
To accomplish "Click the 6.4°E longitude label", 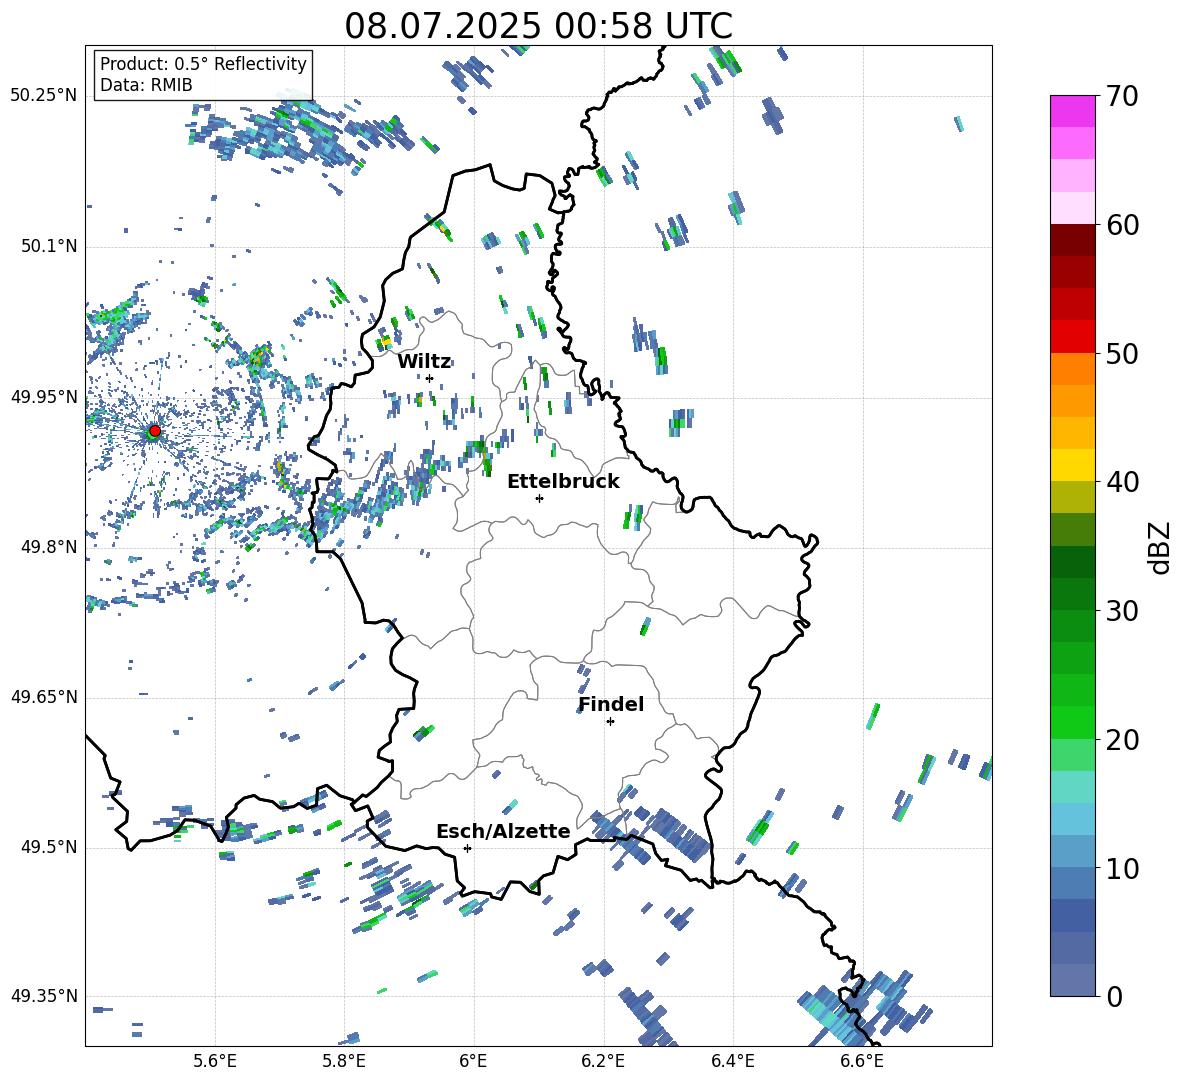I will [x=732, y=1062].
